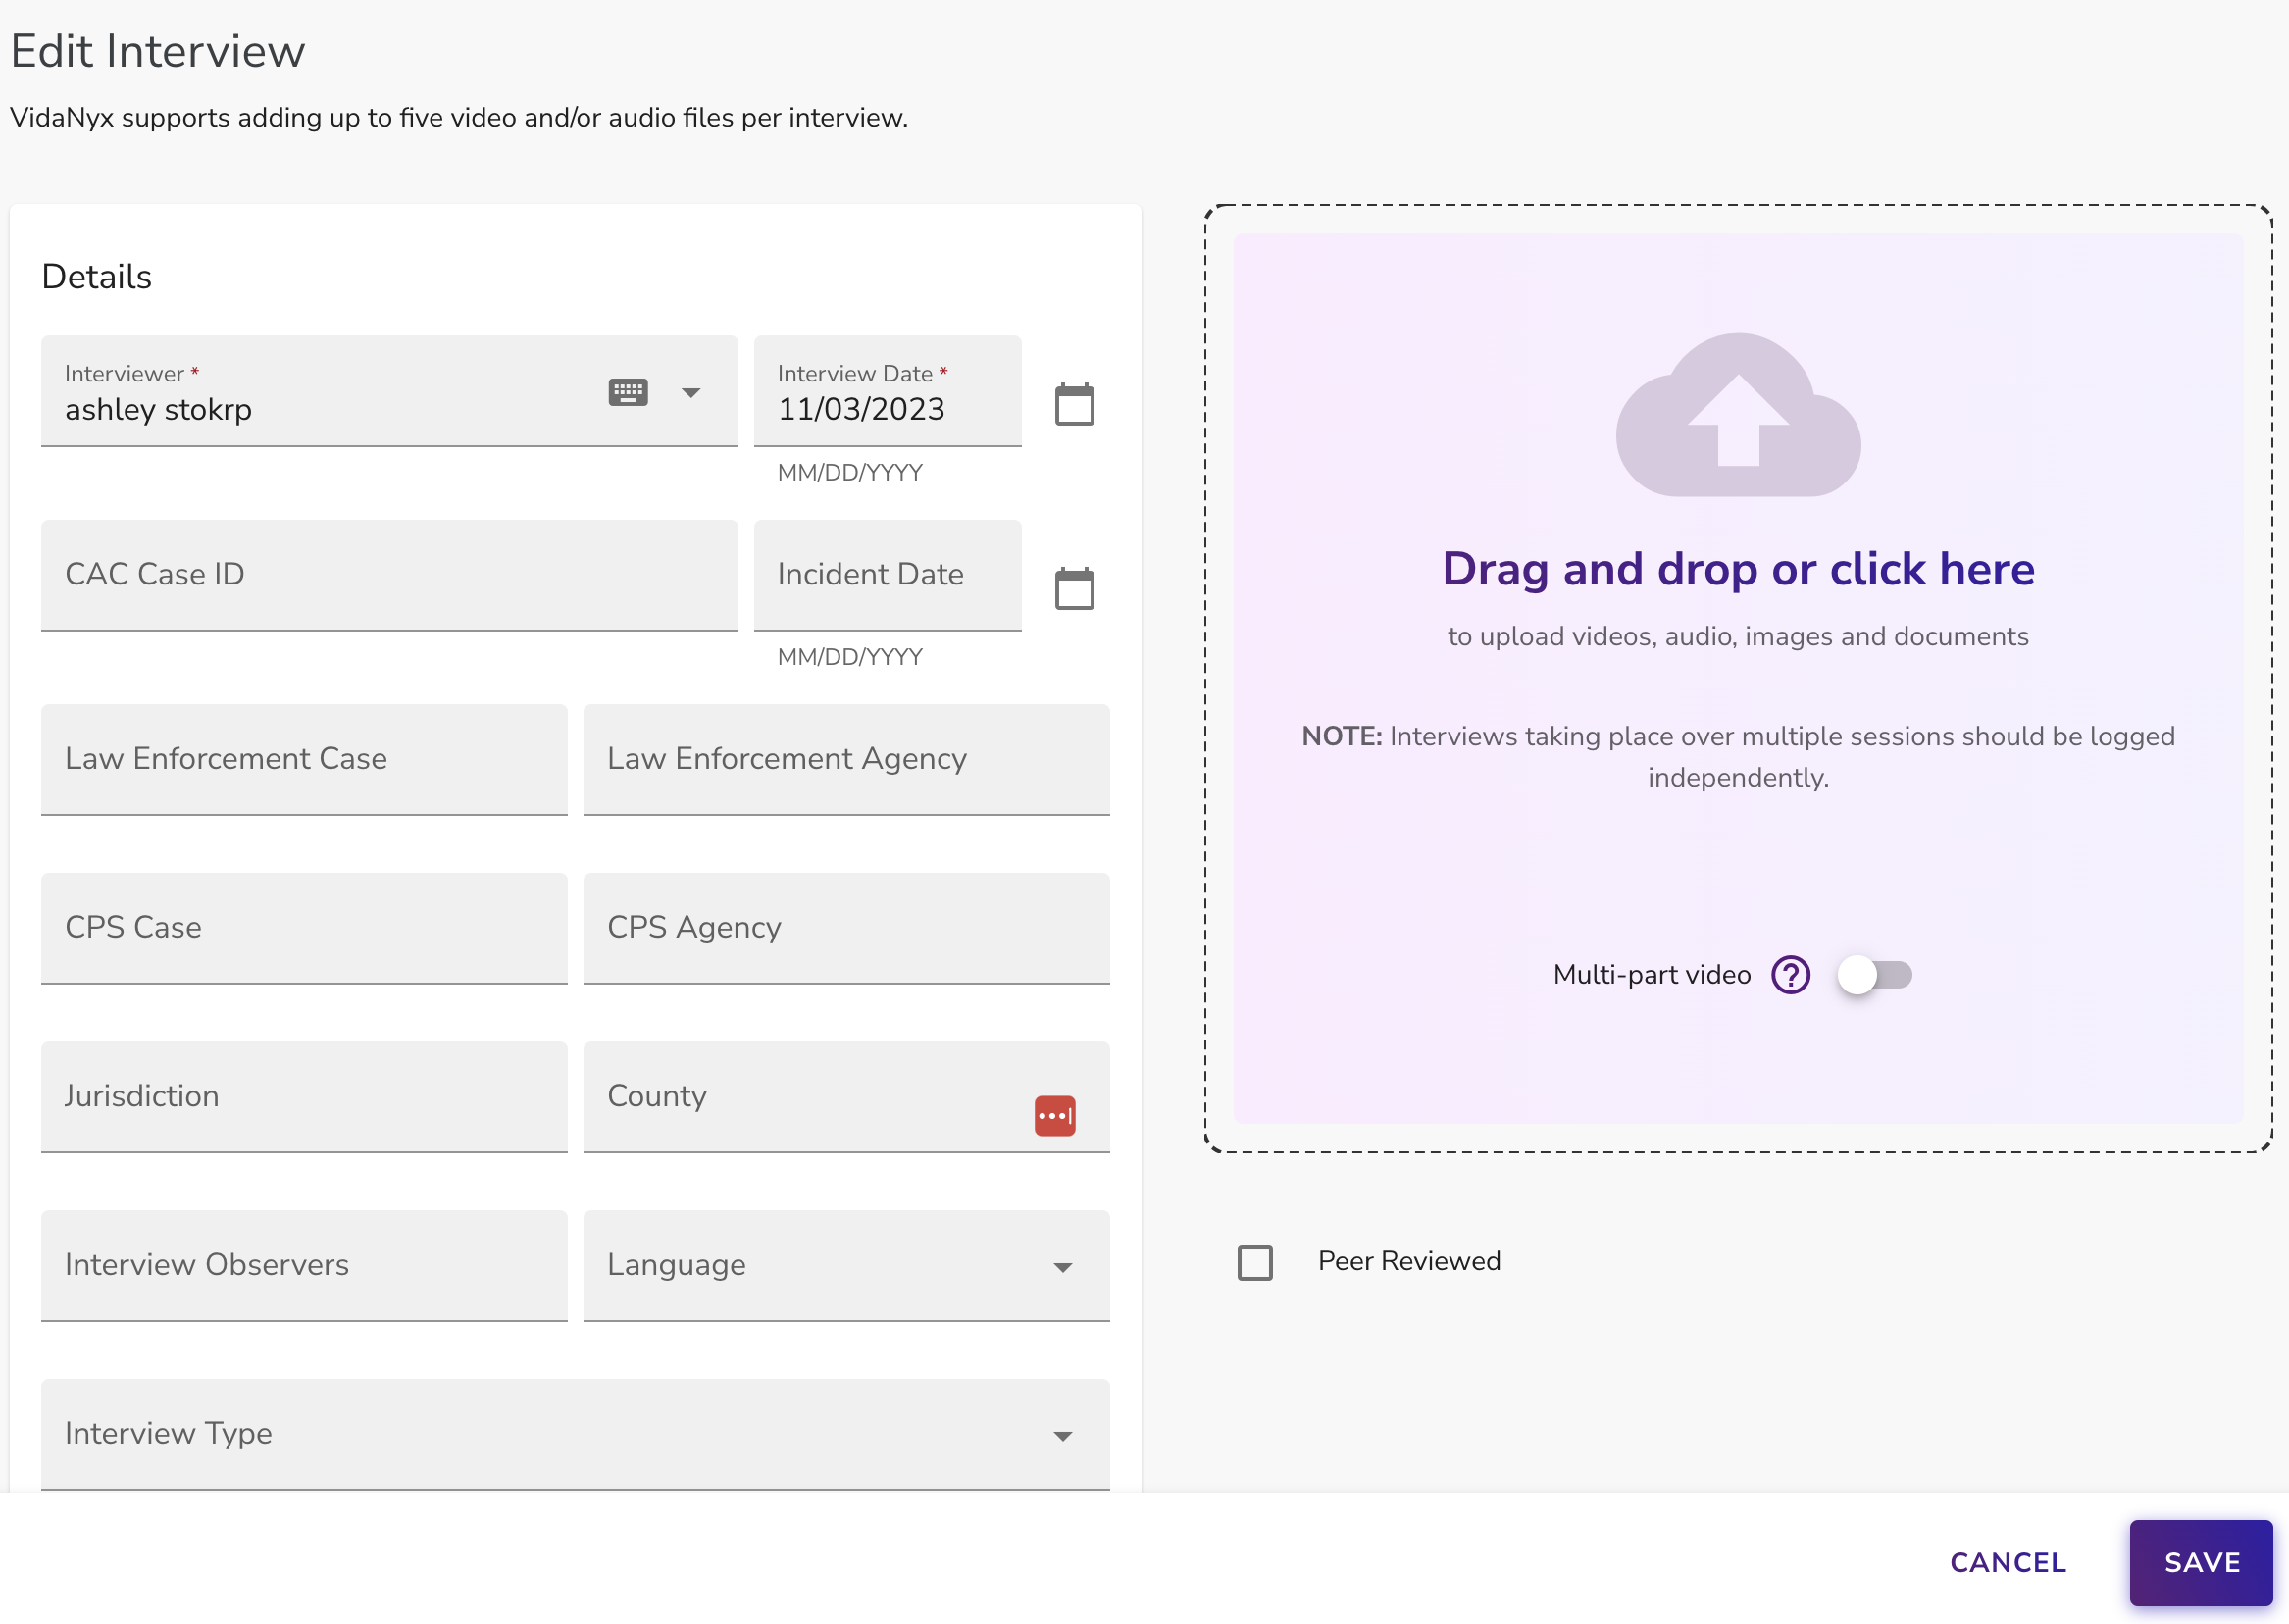Open the Interview Type dropdown
Viewport: 2289px width, 1624px height.
(1064, 1434)
